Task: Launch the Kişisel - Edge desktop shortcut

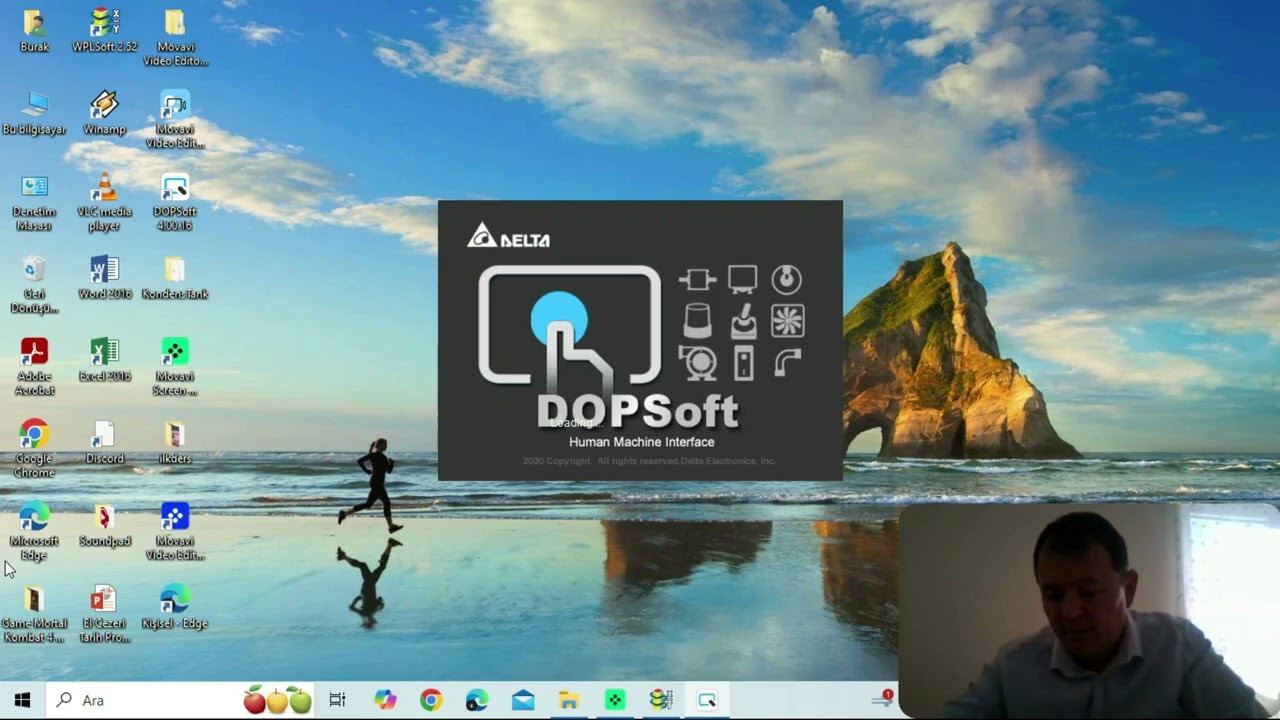Action: point(175,607)
